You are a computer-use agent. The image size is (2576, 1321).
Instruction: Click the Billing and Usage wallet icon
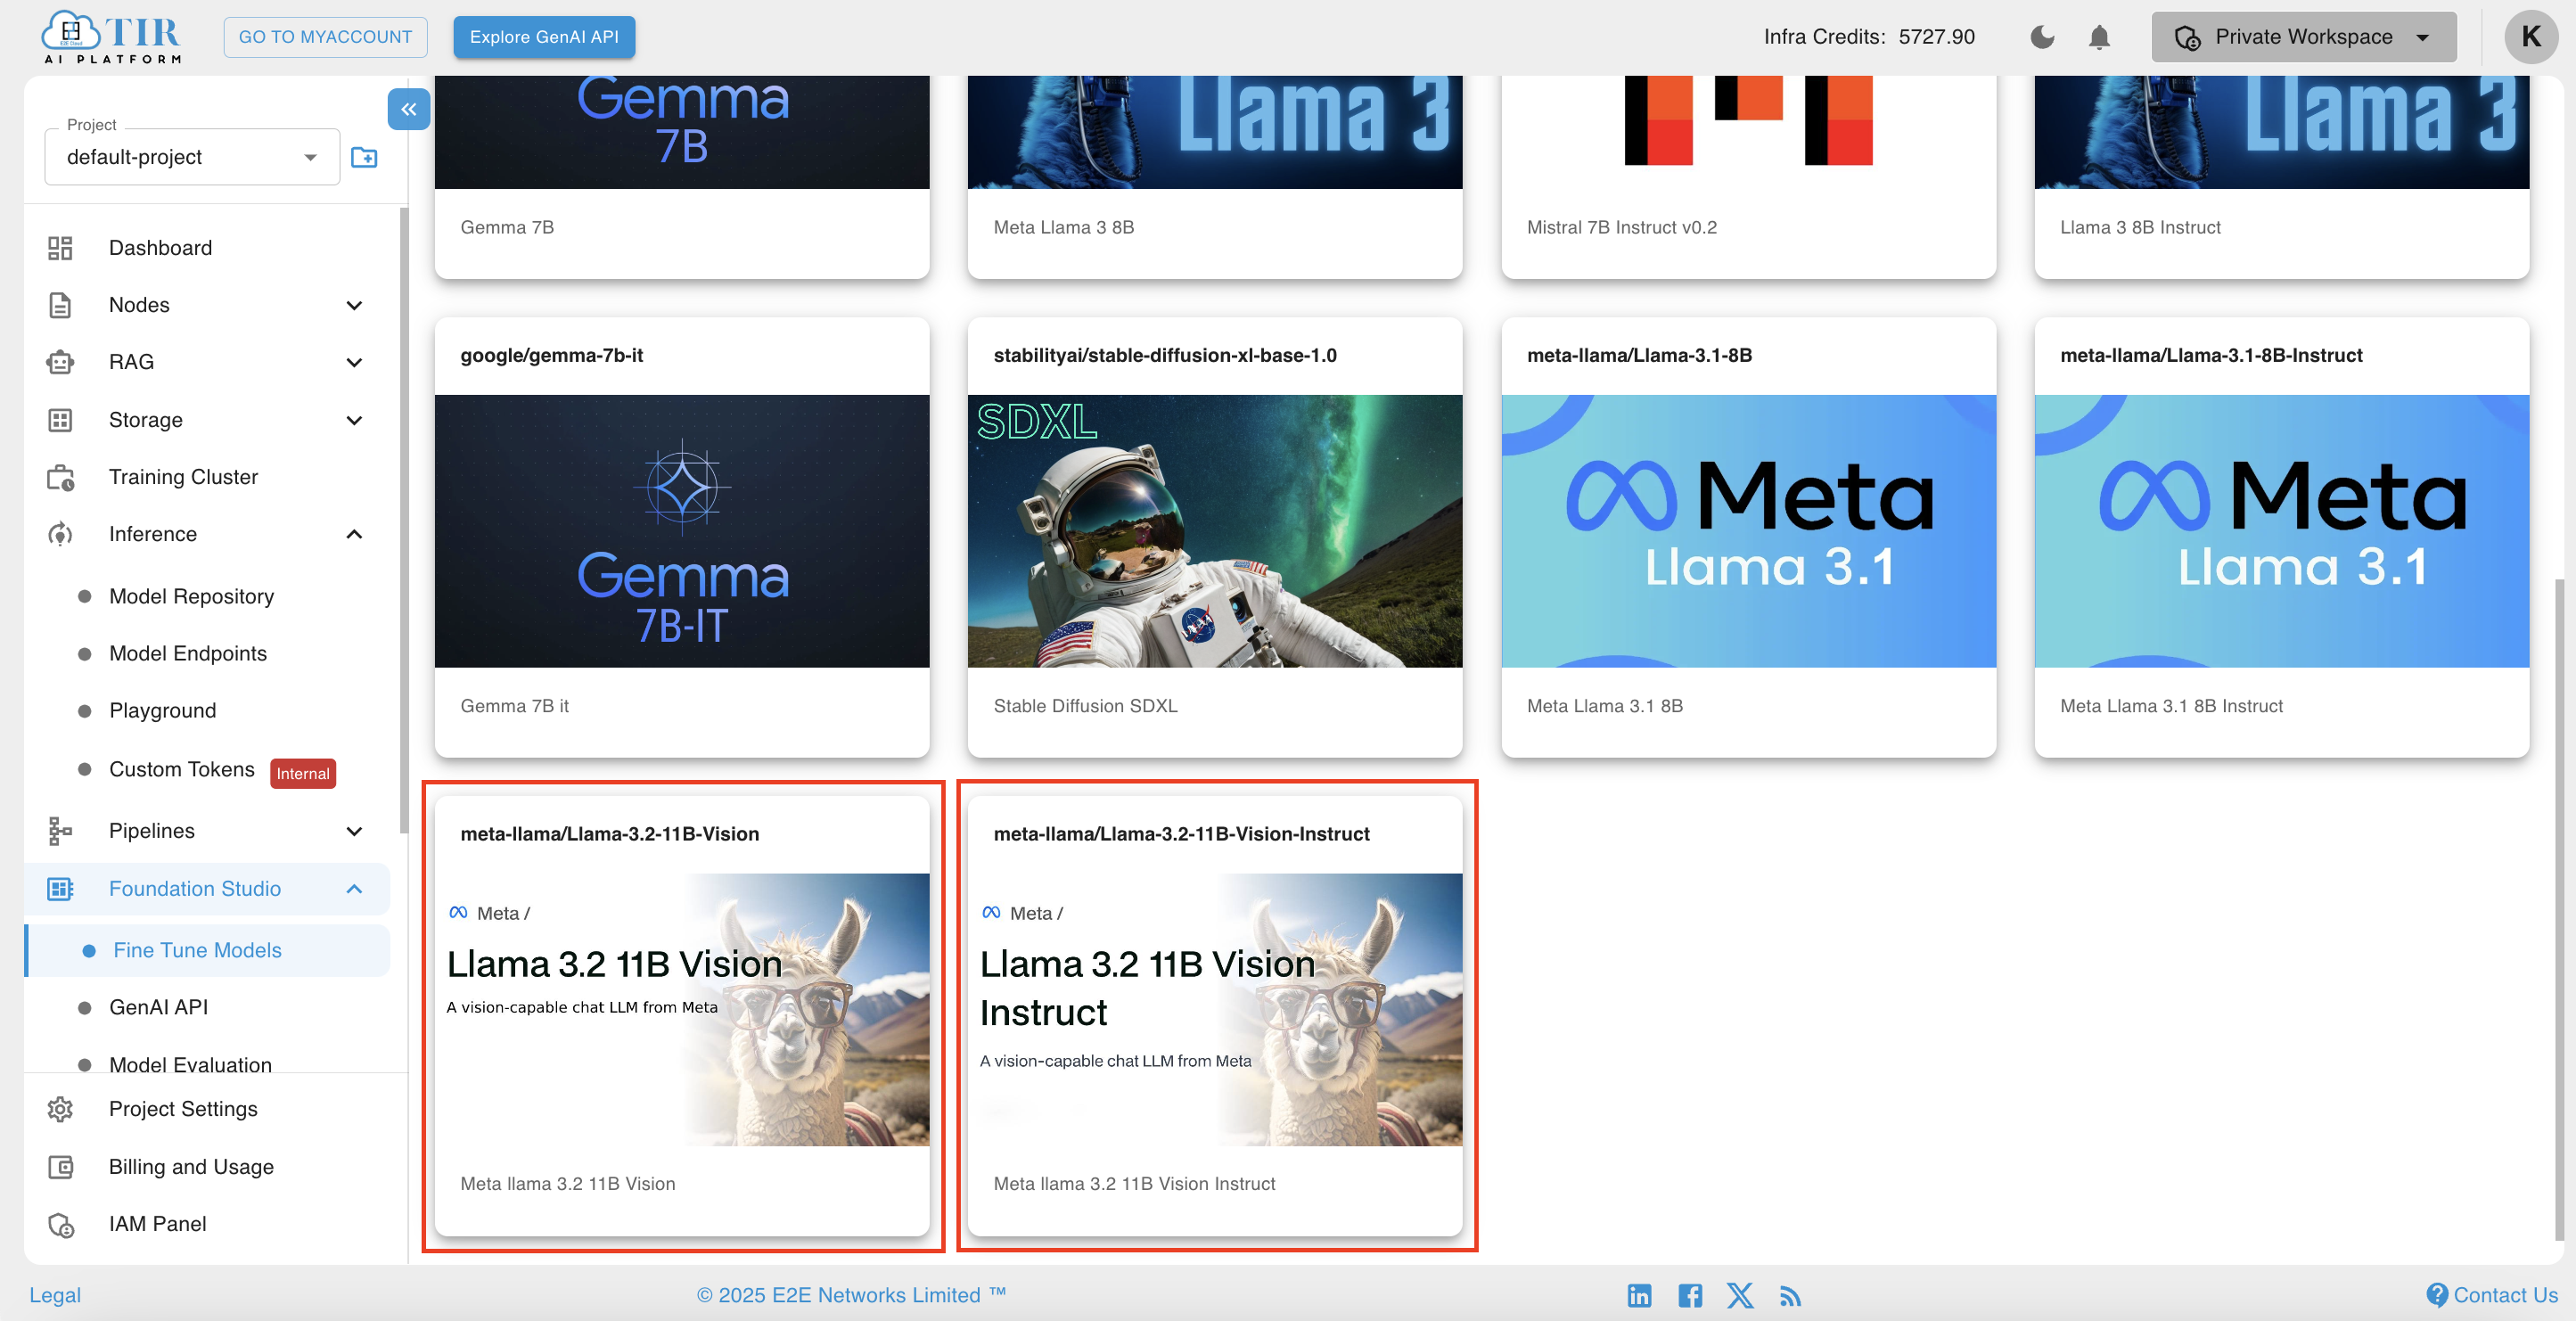60,1167
